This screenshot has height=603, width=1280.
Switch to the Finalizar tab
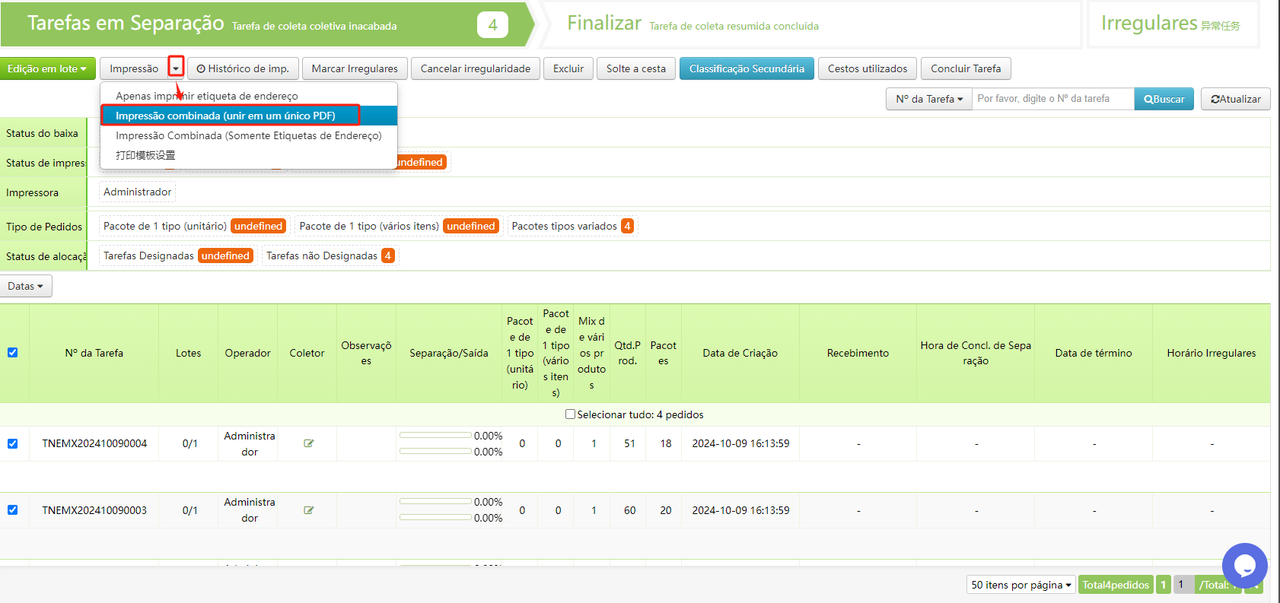point(605,24)
